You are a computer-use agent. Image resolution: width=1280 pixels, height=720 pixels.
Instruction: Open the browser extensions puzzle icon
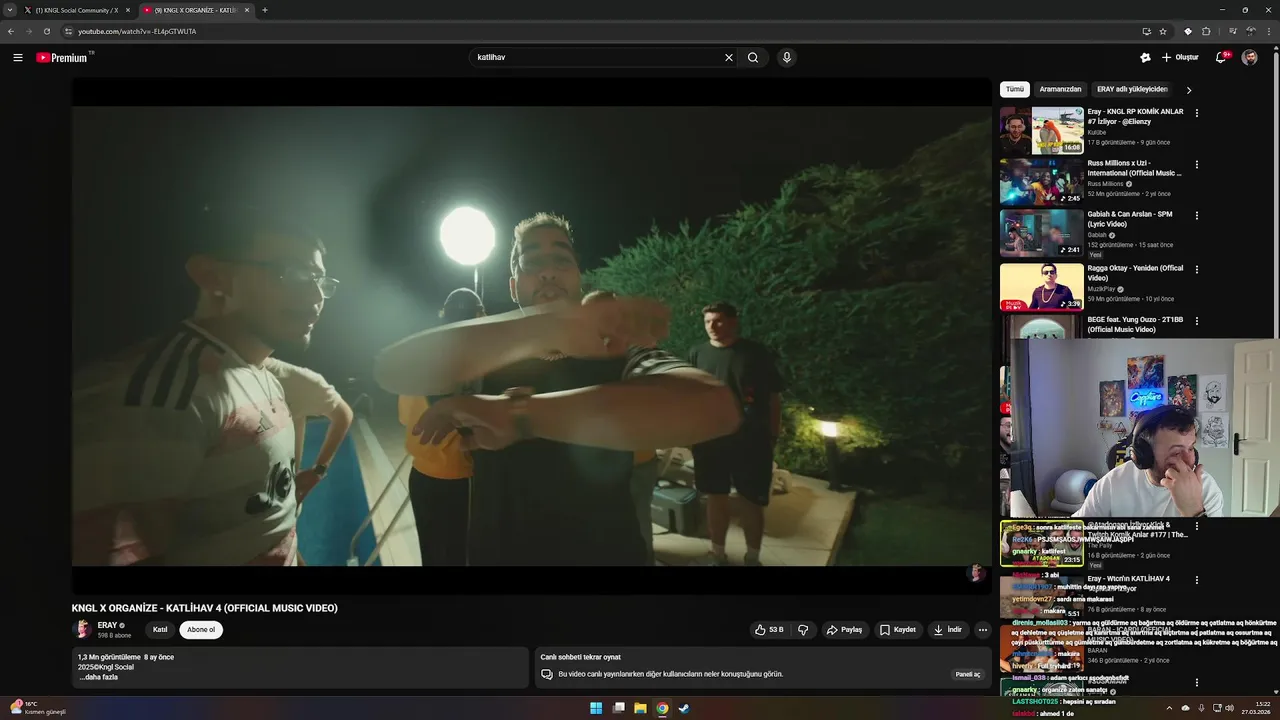1206,31
